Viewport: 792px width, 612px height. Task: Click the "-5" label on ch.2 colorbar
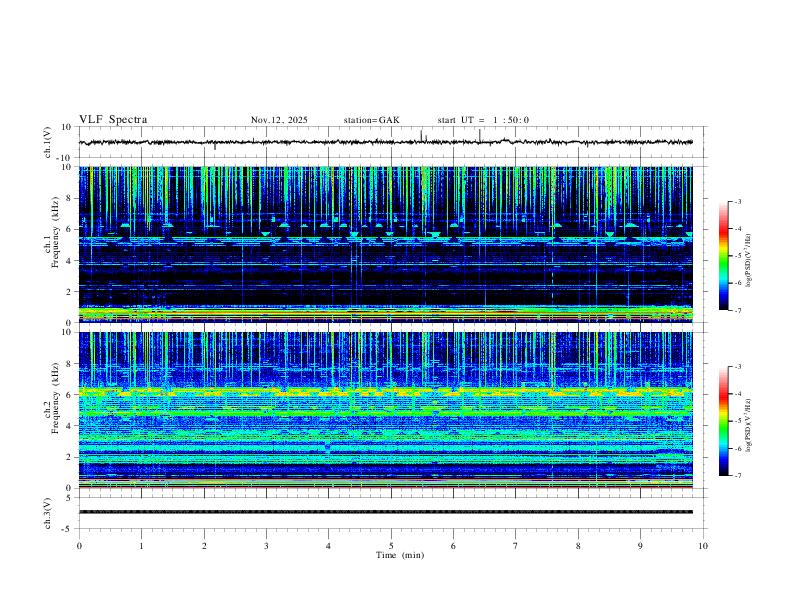(737, 421)
